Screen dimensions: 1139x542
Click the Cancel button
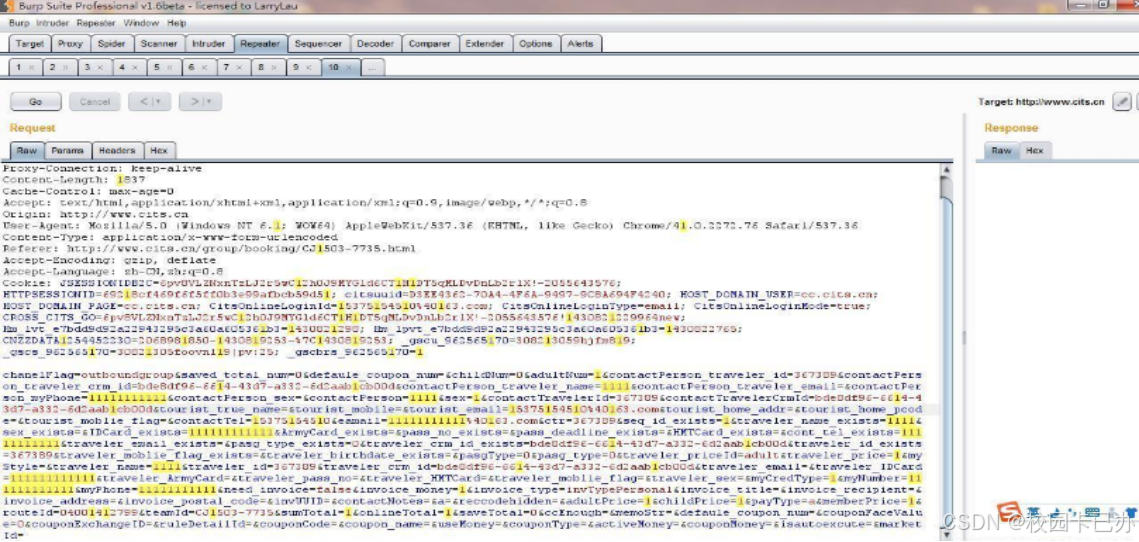pyautogui.click(x=94, y=102)
